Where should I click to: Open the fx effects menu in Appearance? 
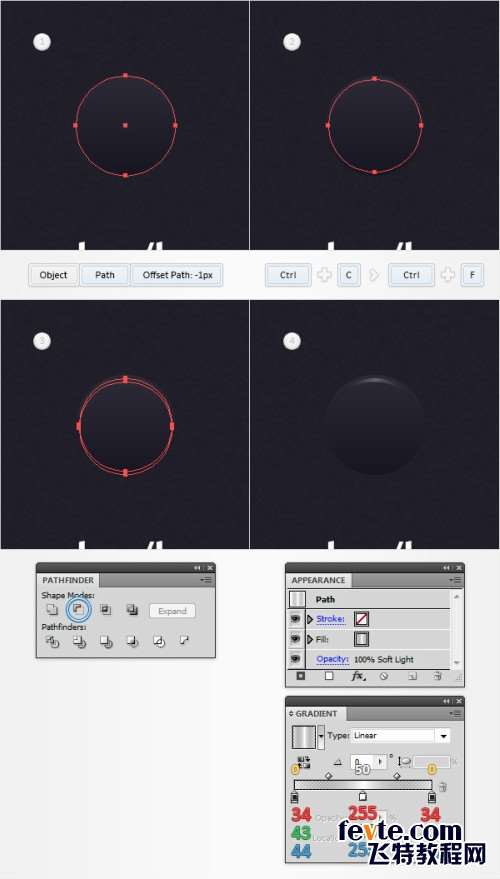click(x=357, y=676)
